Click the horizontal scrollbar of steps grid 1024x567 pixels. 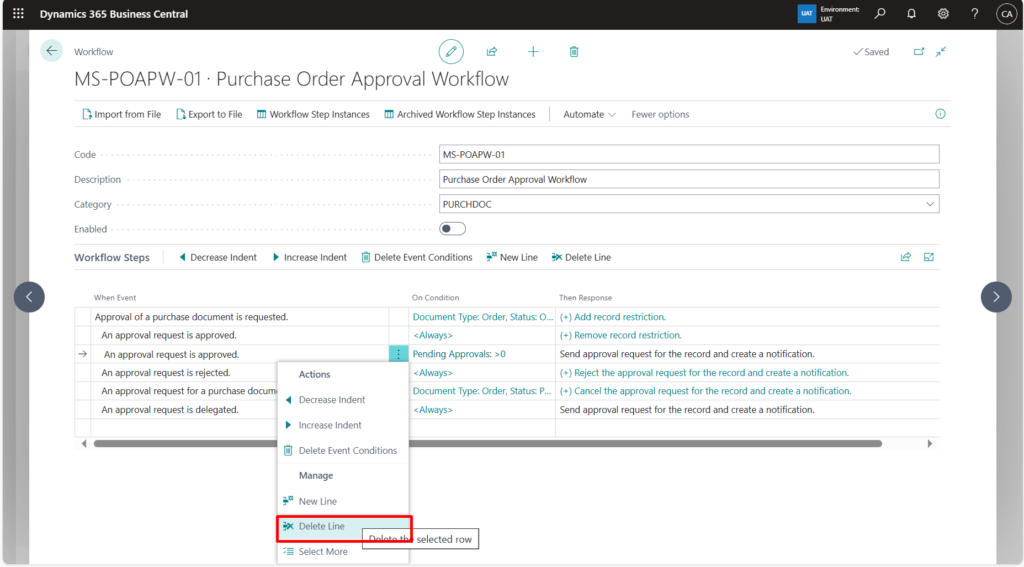click(x=487, y=444)
